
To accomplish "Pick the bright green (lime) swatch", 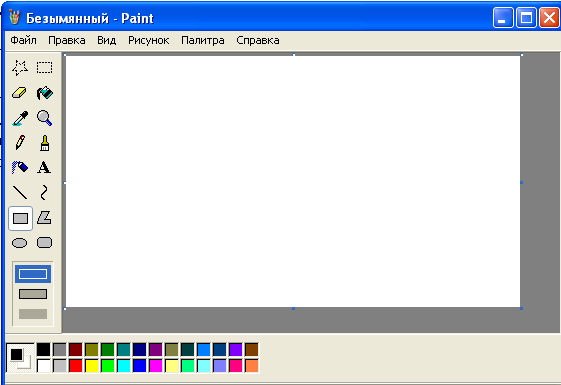I will pyautogui.click(x=108, y=366).
